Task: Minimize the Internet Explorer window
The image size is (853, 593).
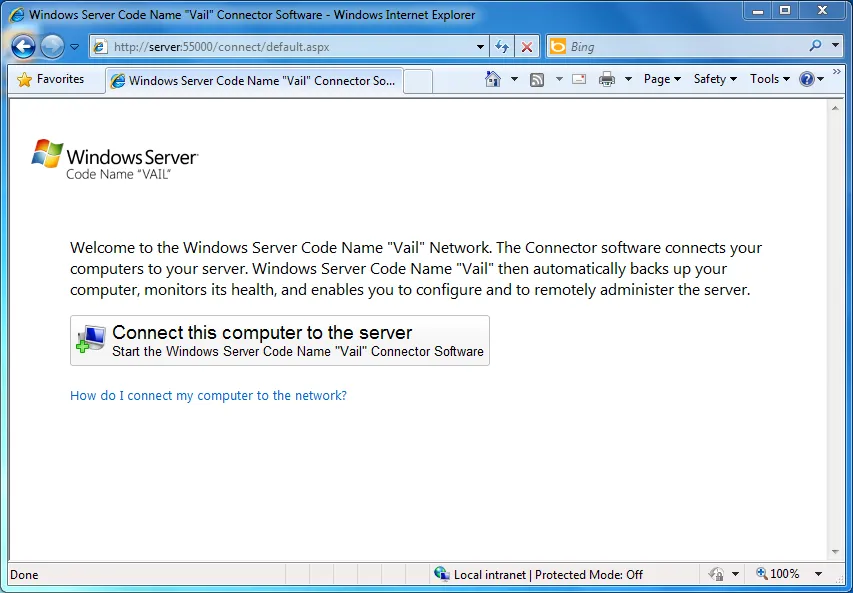Action: [759, 11]
